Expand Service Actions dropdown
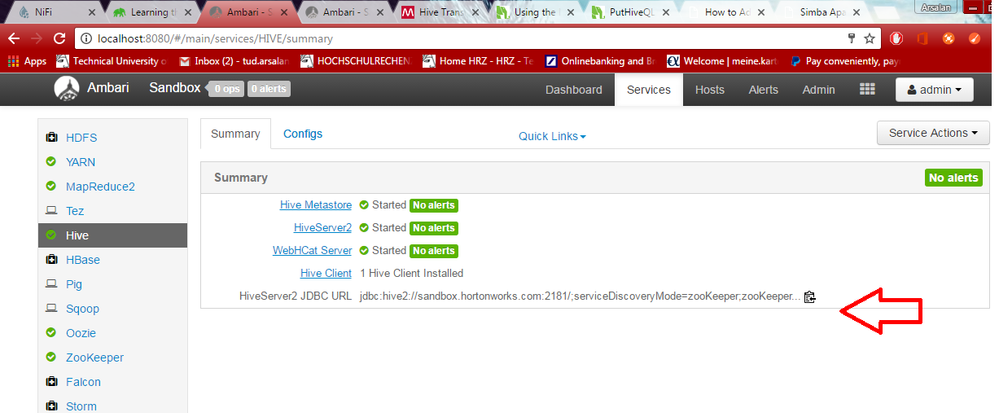Screen dimensions: 999x413 click(933, 133)
